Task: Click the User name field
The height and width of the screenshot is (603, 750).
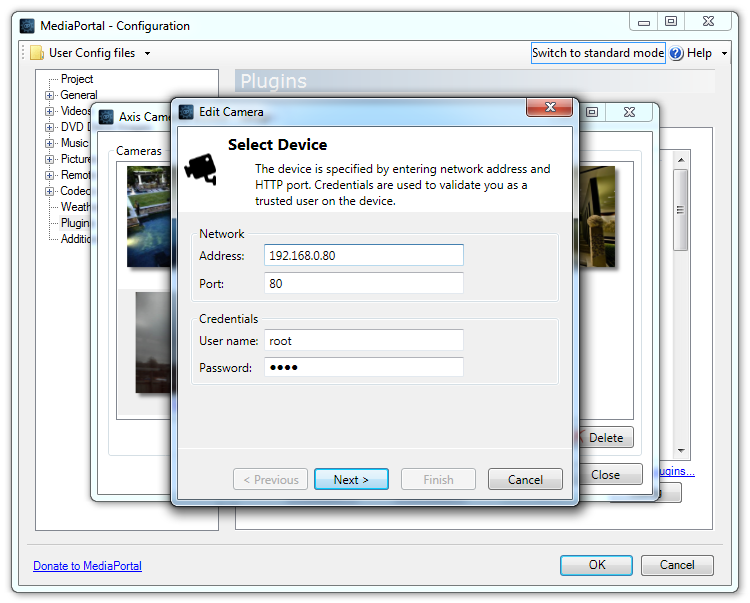Action: coord(364,340)
